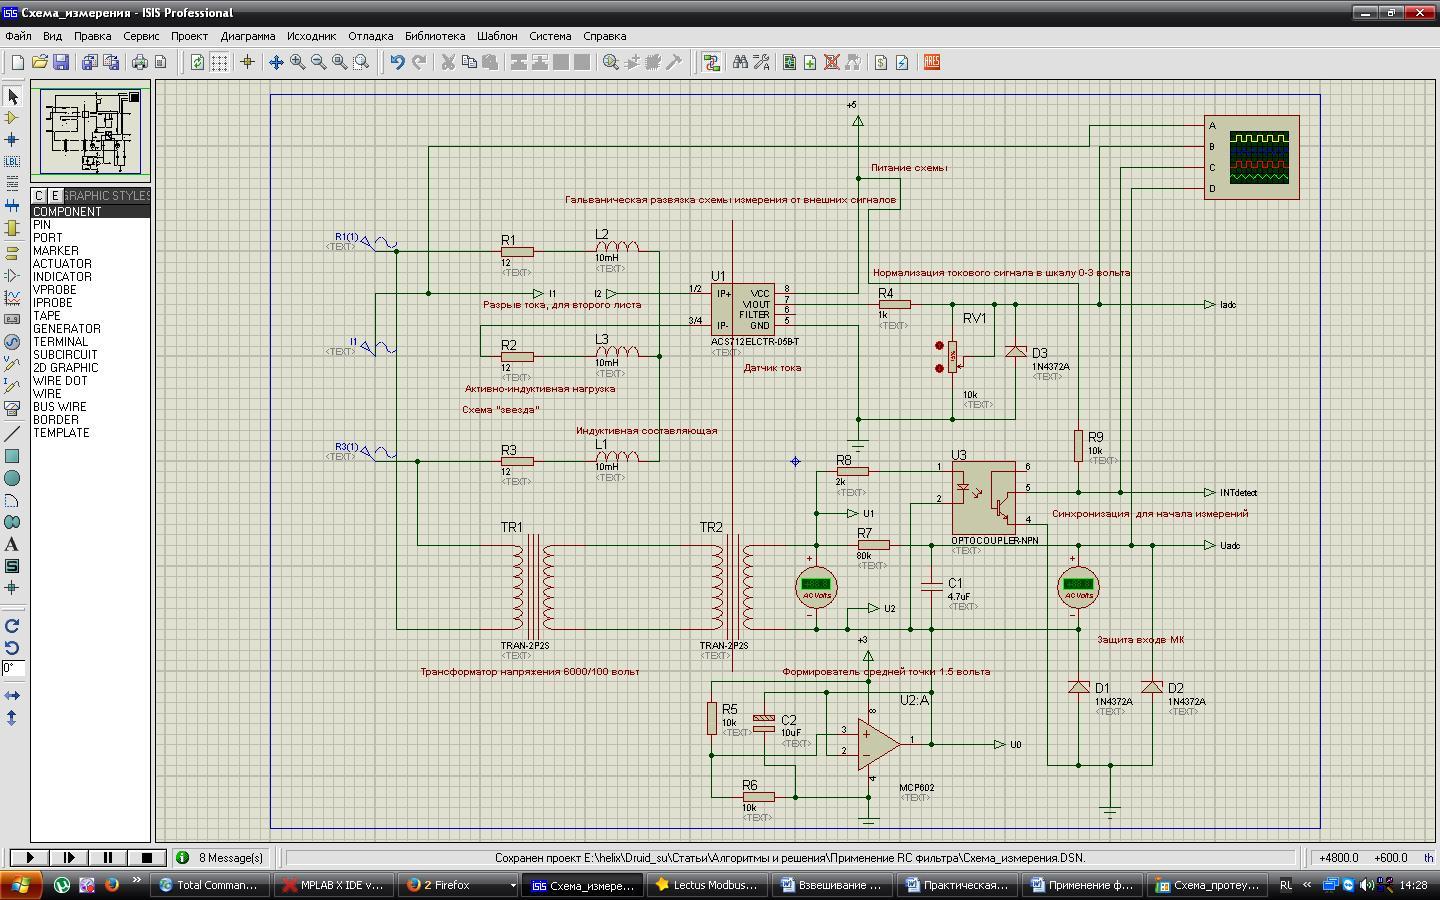The height and width of the screenshot is (900, 1440).
Task: Toggle the grid display button
Action: (x=219, y=62)
